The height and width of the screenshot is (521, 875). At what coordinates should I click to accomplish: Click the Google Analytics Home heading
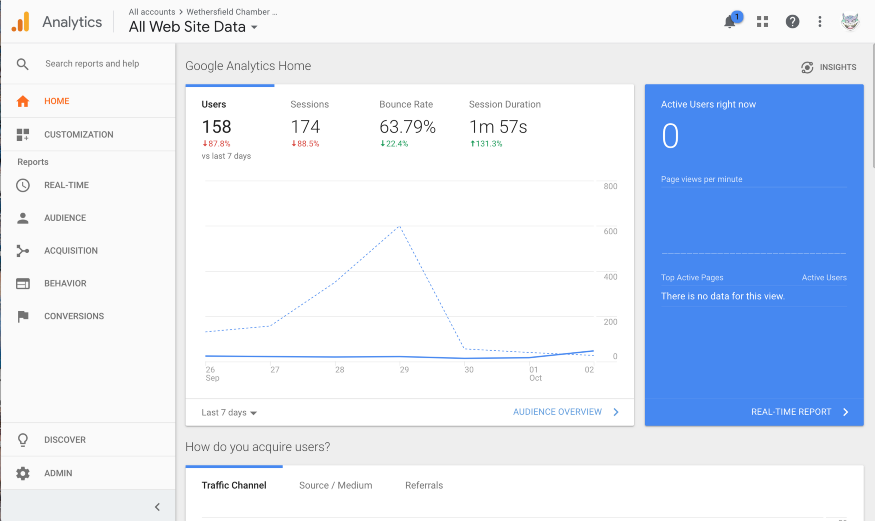(x=248, y=66)
